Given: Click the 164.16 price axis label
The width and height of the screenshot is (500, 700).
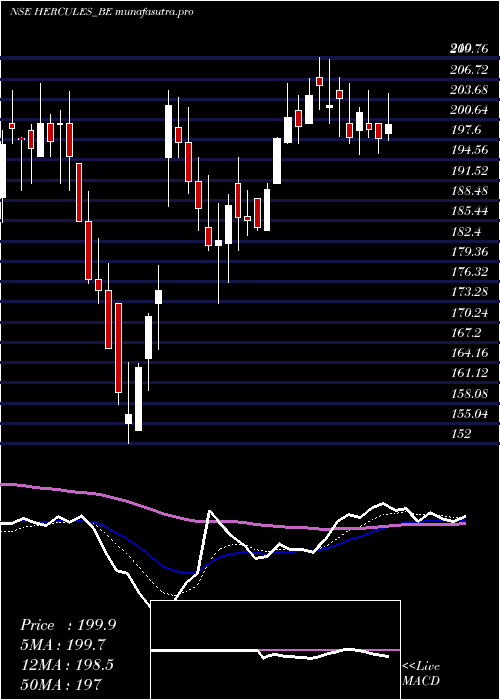Looking at the screenshot, I should (x=470, y=353).
